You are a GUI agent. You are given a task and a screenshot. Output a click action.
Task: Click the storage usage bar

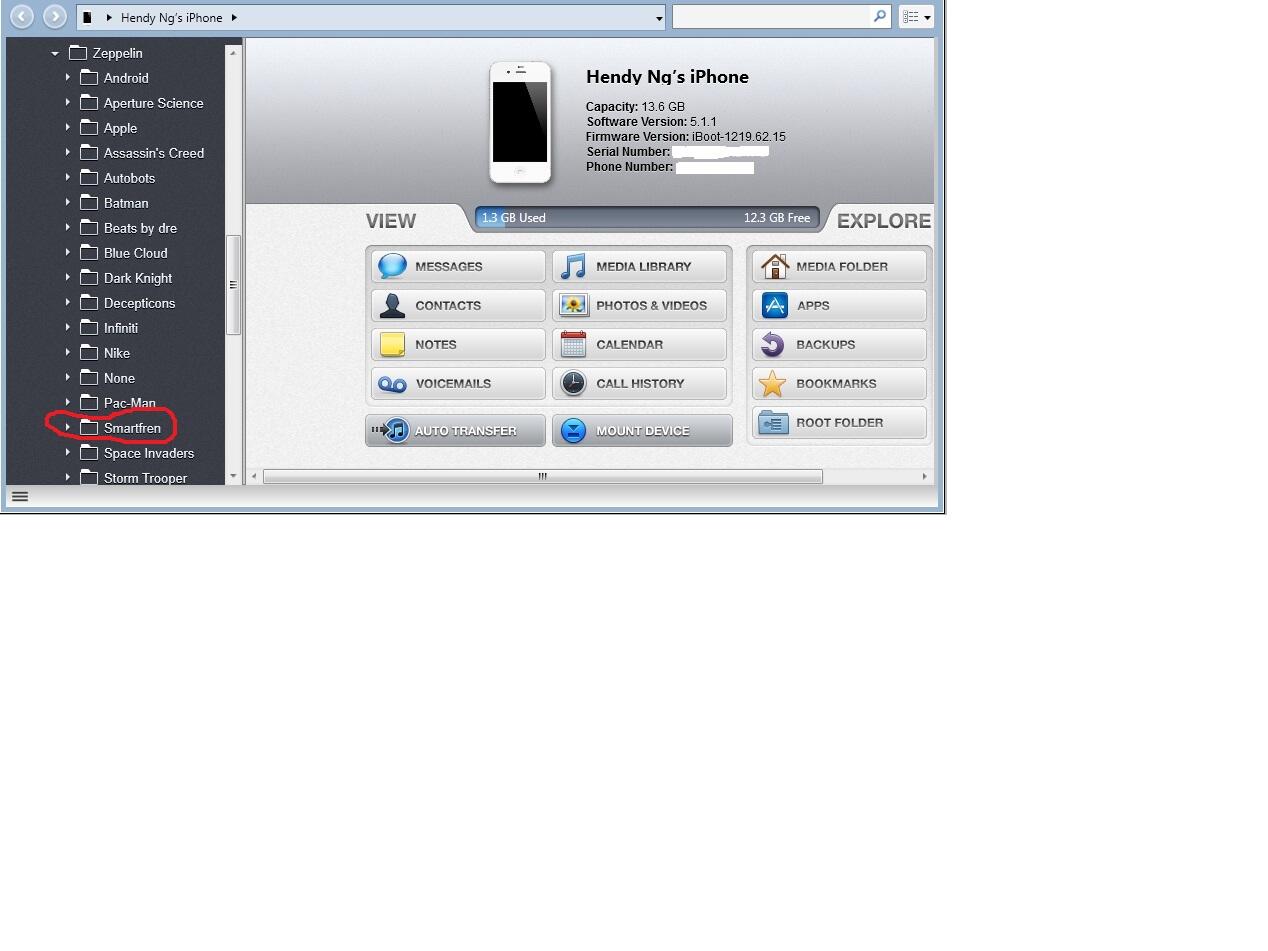pos(647,217)
